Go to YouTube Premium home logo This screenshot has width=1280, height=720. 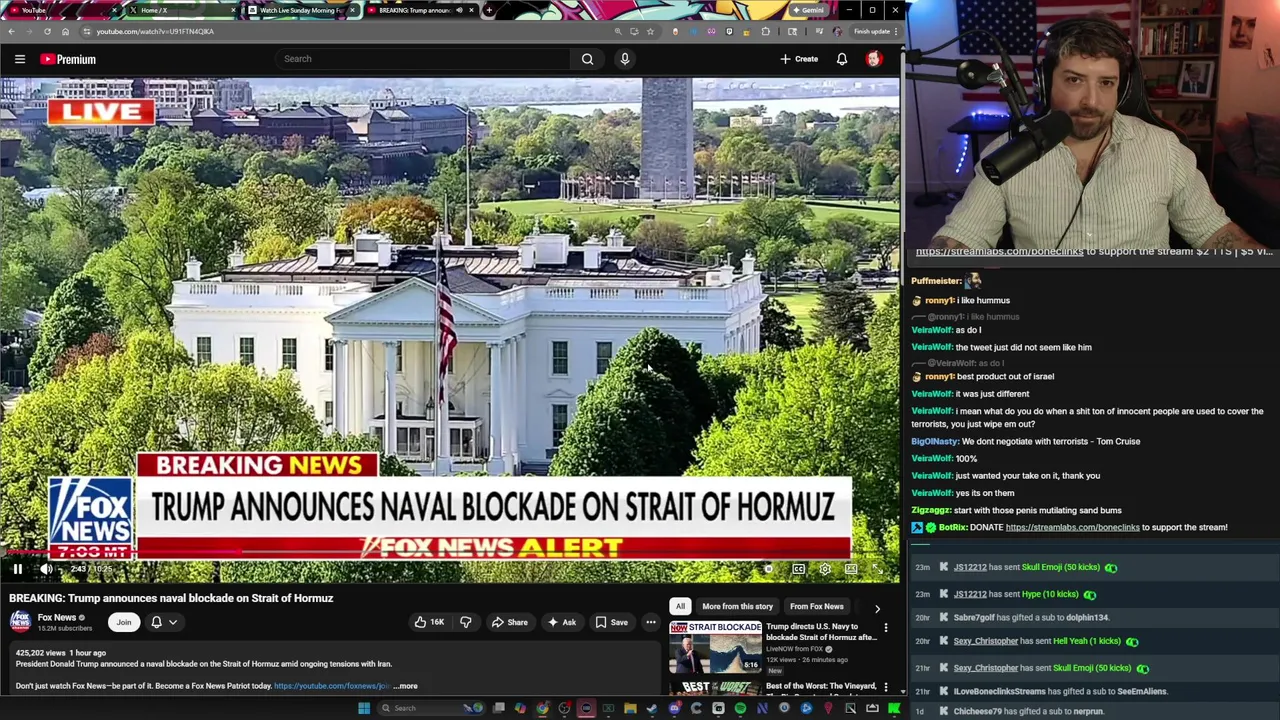(68, 59)
